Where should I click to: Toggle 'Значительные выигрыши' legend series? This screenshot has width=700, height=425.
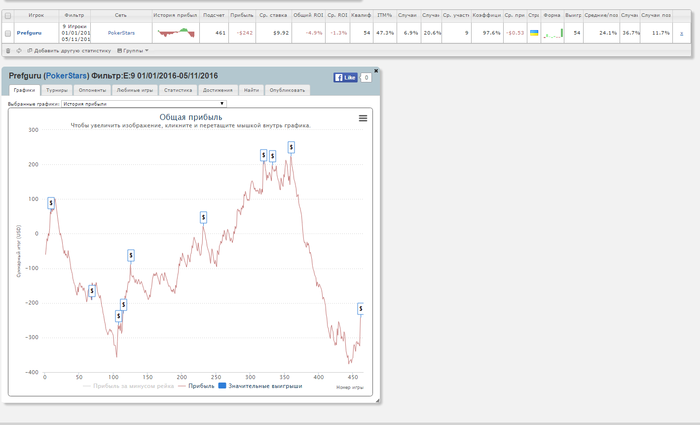pos(260,386)
